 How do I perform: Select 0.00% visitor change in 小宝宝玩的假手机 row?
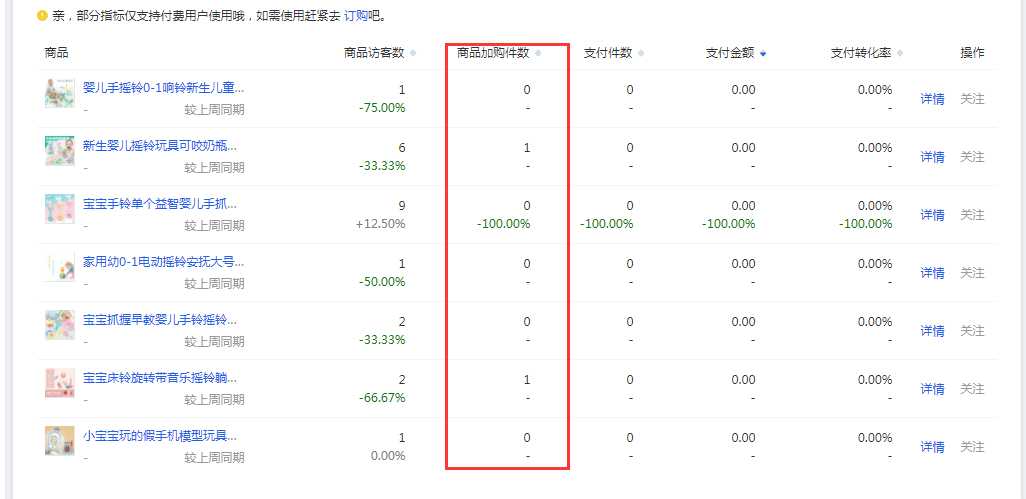click(388, 456)
